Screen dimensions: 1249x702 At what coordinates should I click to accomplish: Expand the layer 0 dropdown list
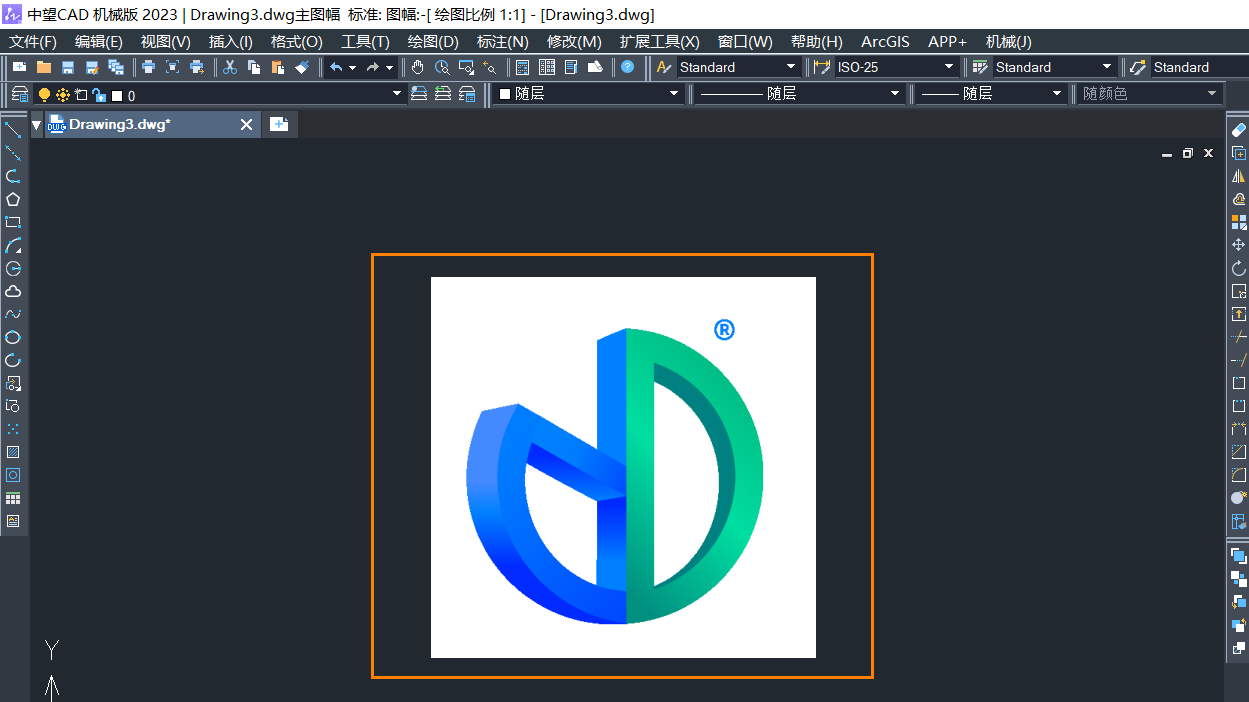(398, 94)
